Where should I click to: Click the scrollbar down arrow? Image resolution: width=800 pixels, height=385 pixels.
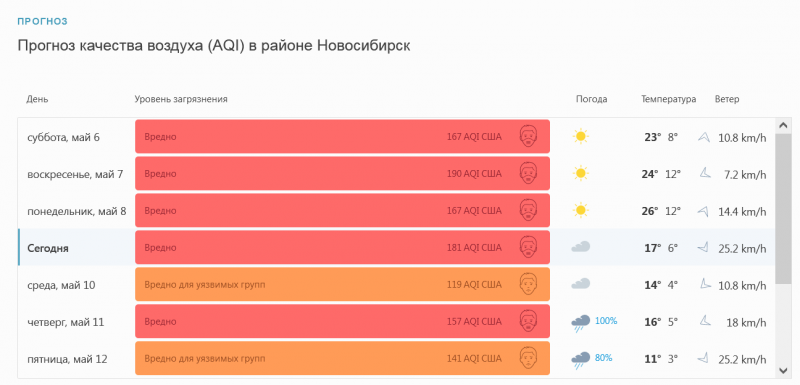[783, 371]
